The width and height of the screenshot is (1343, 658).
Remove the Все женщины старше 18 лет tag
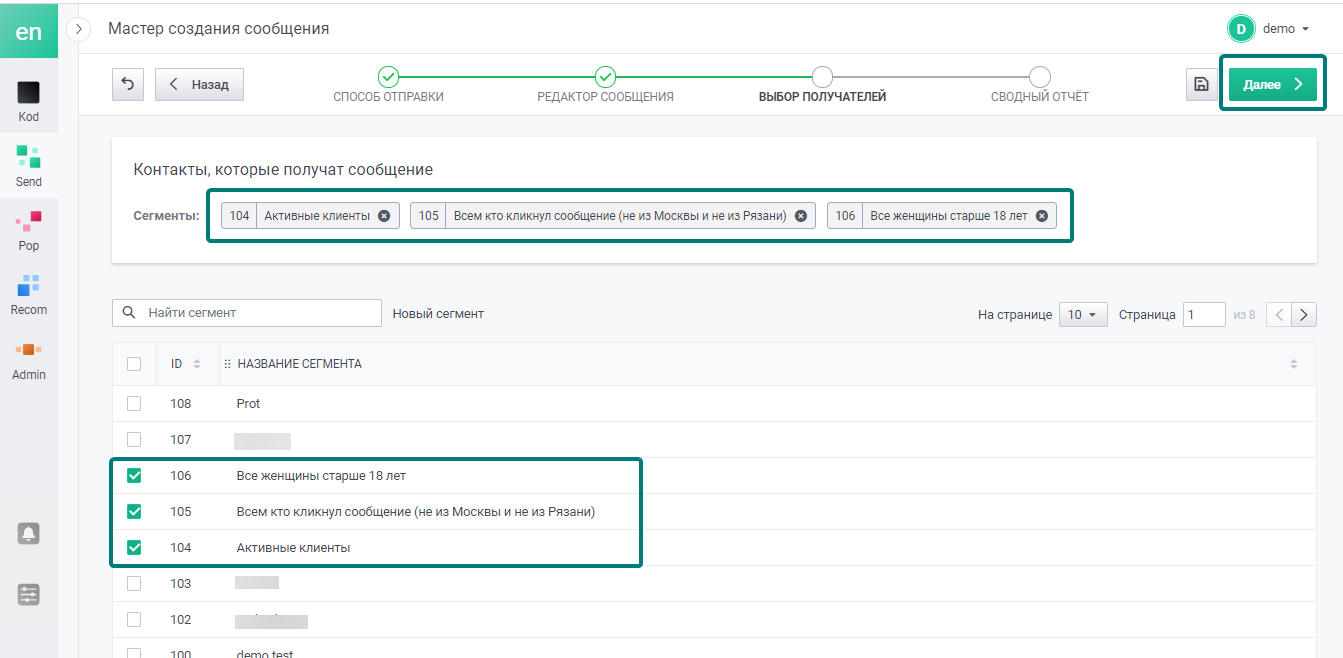[x=1041, y=216]
